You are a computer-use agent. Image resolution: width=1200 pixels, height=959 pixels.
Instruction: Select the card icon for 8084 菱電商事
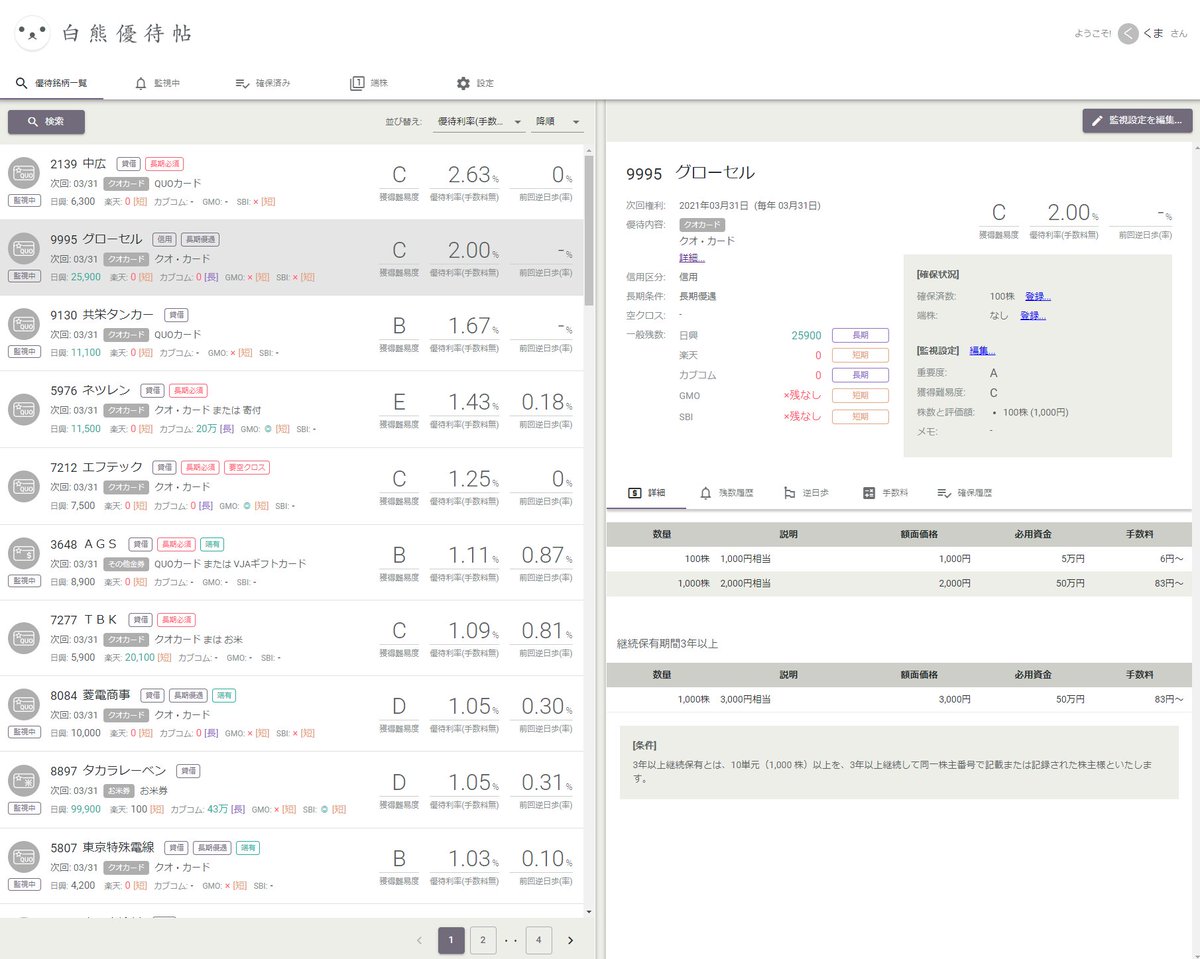[x=23, y=703]
